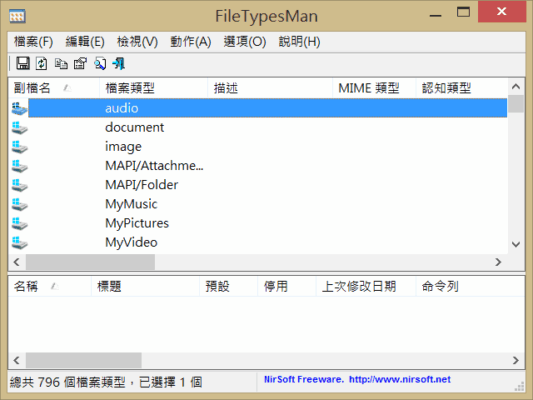Open the 檔案(F) menu
The height and width of the screenshot is (400, 533).
33,42
